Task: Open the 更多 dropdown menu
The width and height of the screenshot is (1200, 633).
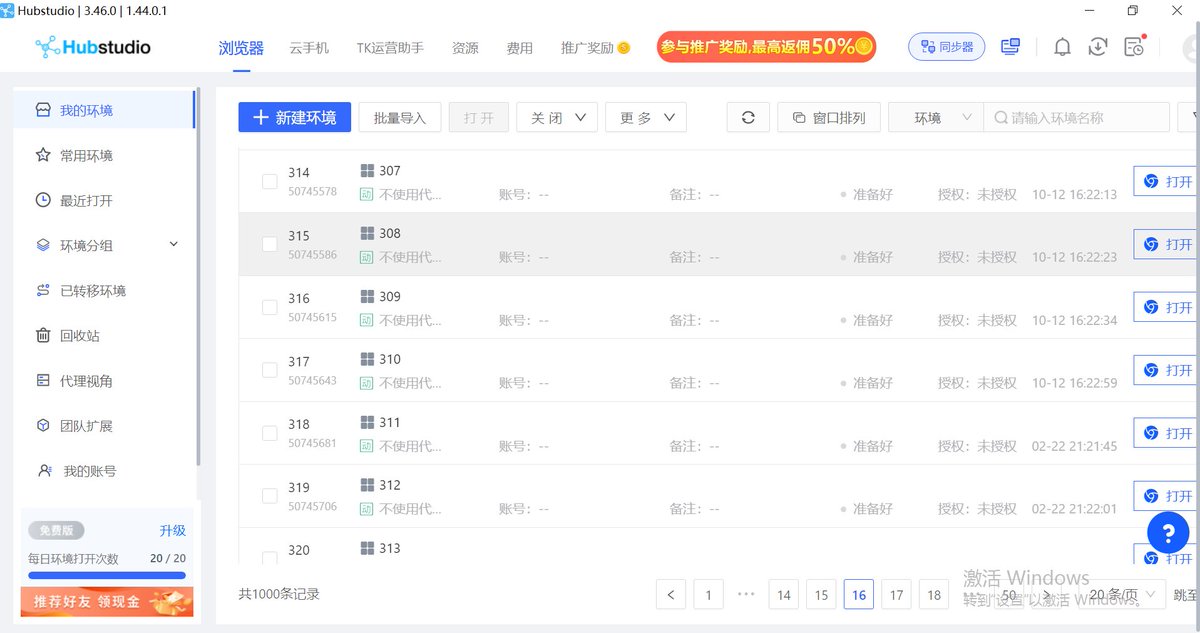Action: 646,117
